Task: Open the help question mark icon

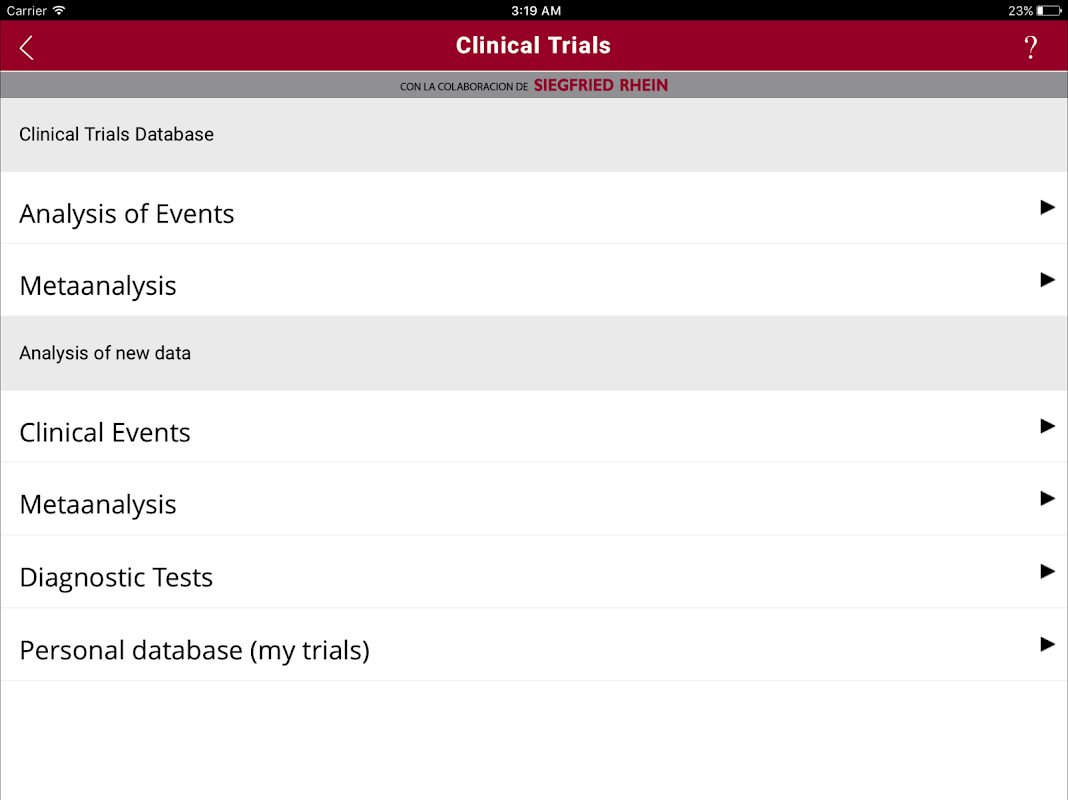Action: pos(1031,47)
